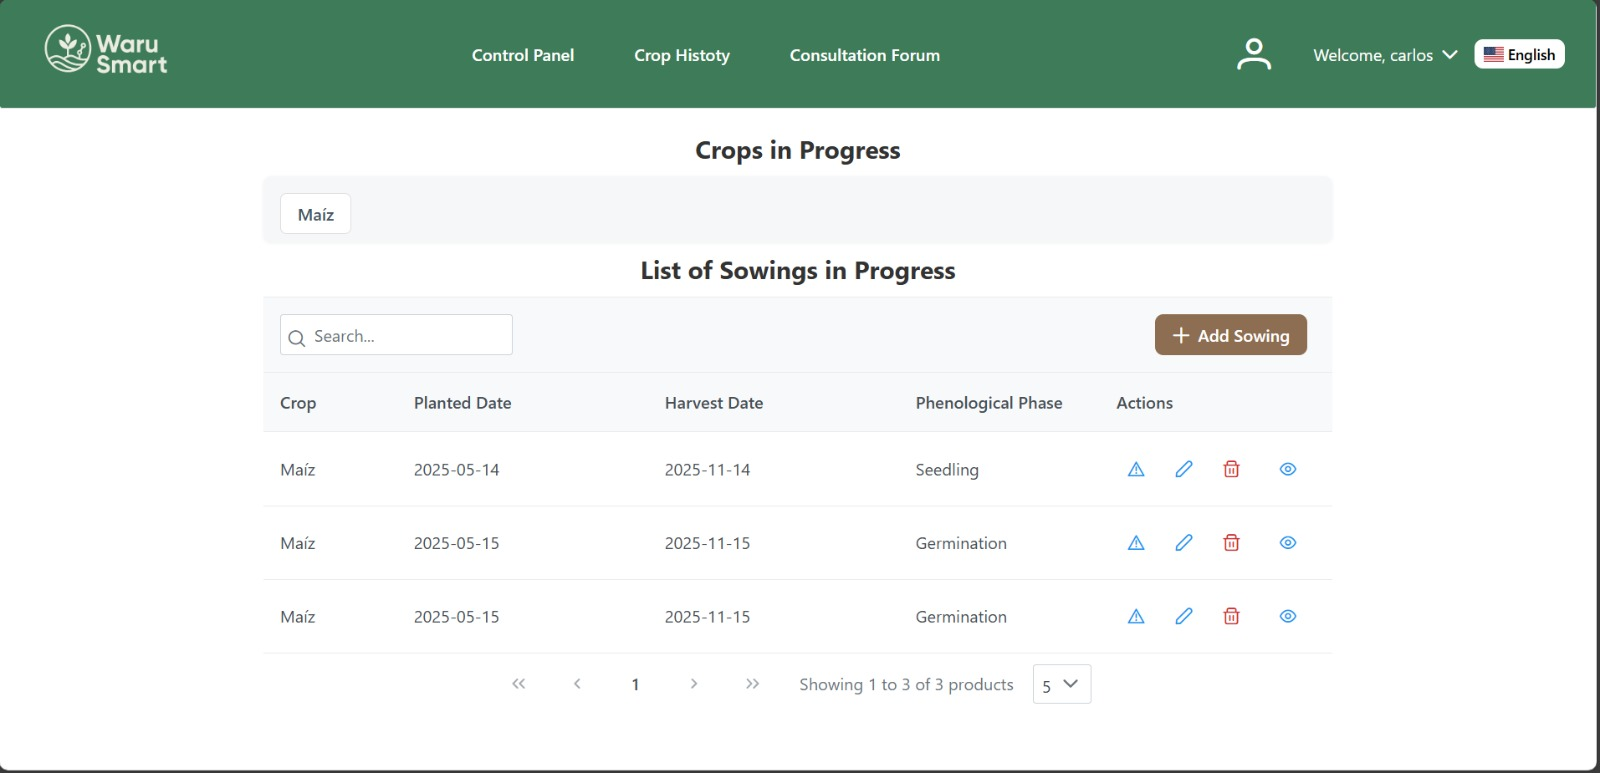View details of the Seedling sowing

[x=1288, y=469]
